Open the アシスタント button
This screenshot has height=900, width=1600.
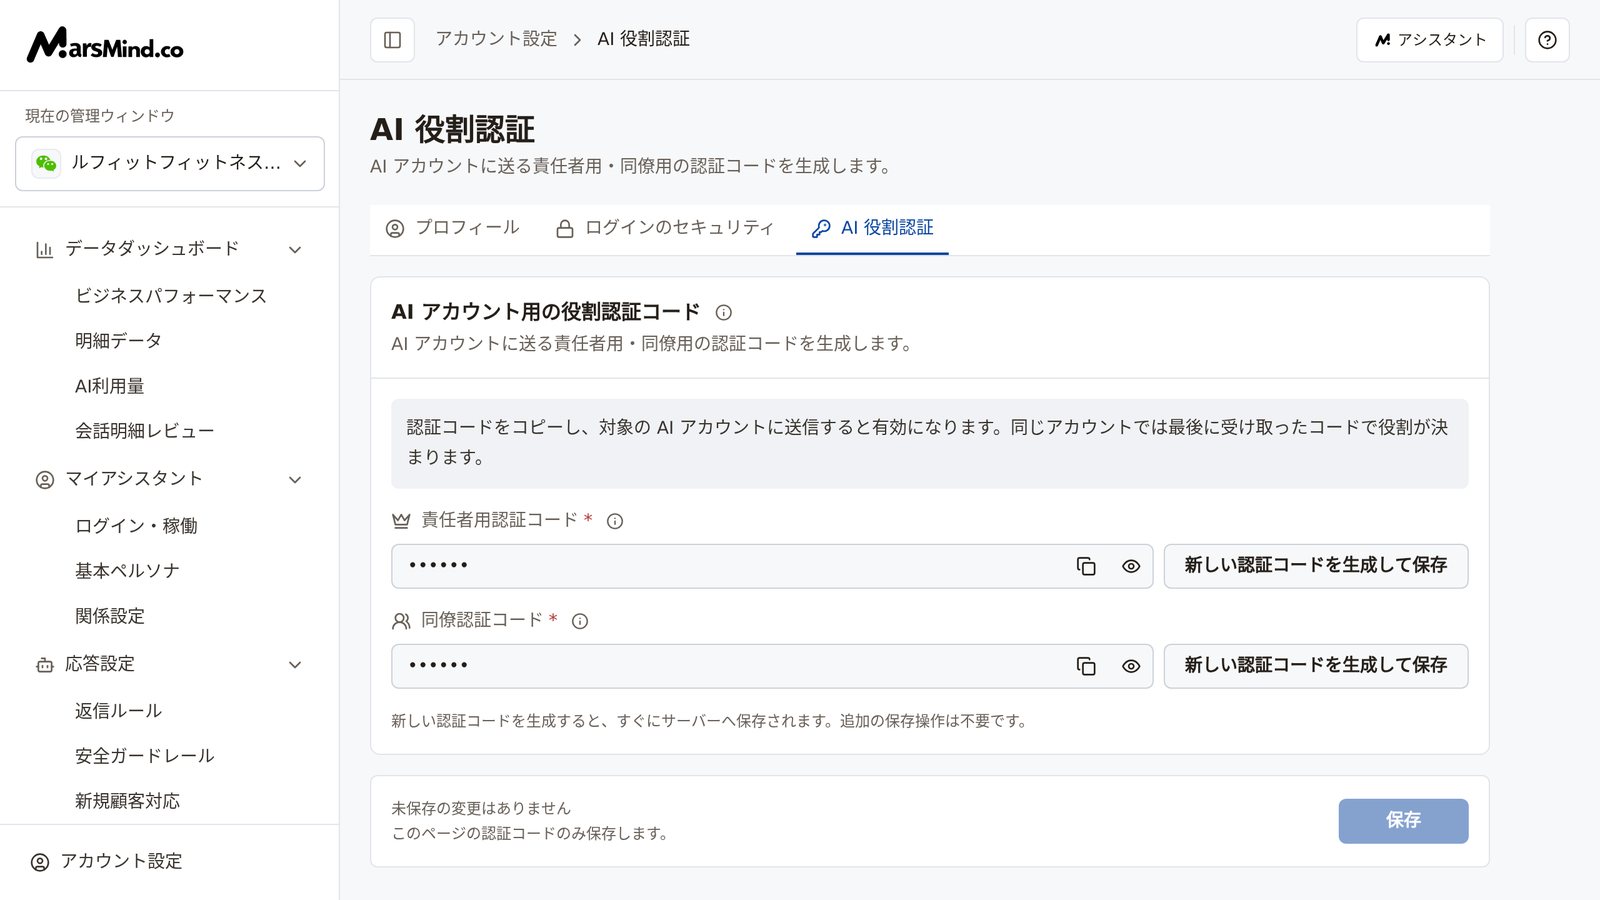[1430, 40]
